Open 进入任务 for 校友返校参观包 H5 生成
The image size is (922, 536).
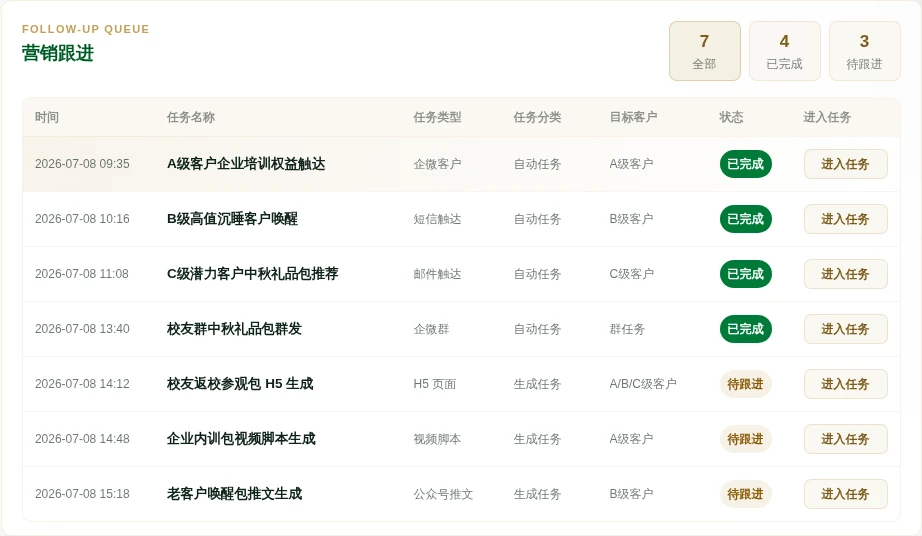(845, 384)
